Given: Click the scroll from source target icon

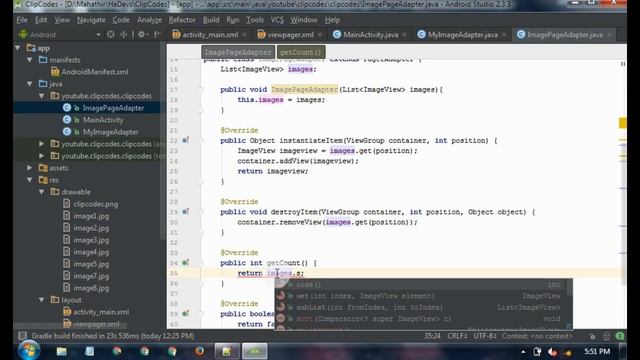Looking at the screenshot, I should click(x=111, y=35).
